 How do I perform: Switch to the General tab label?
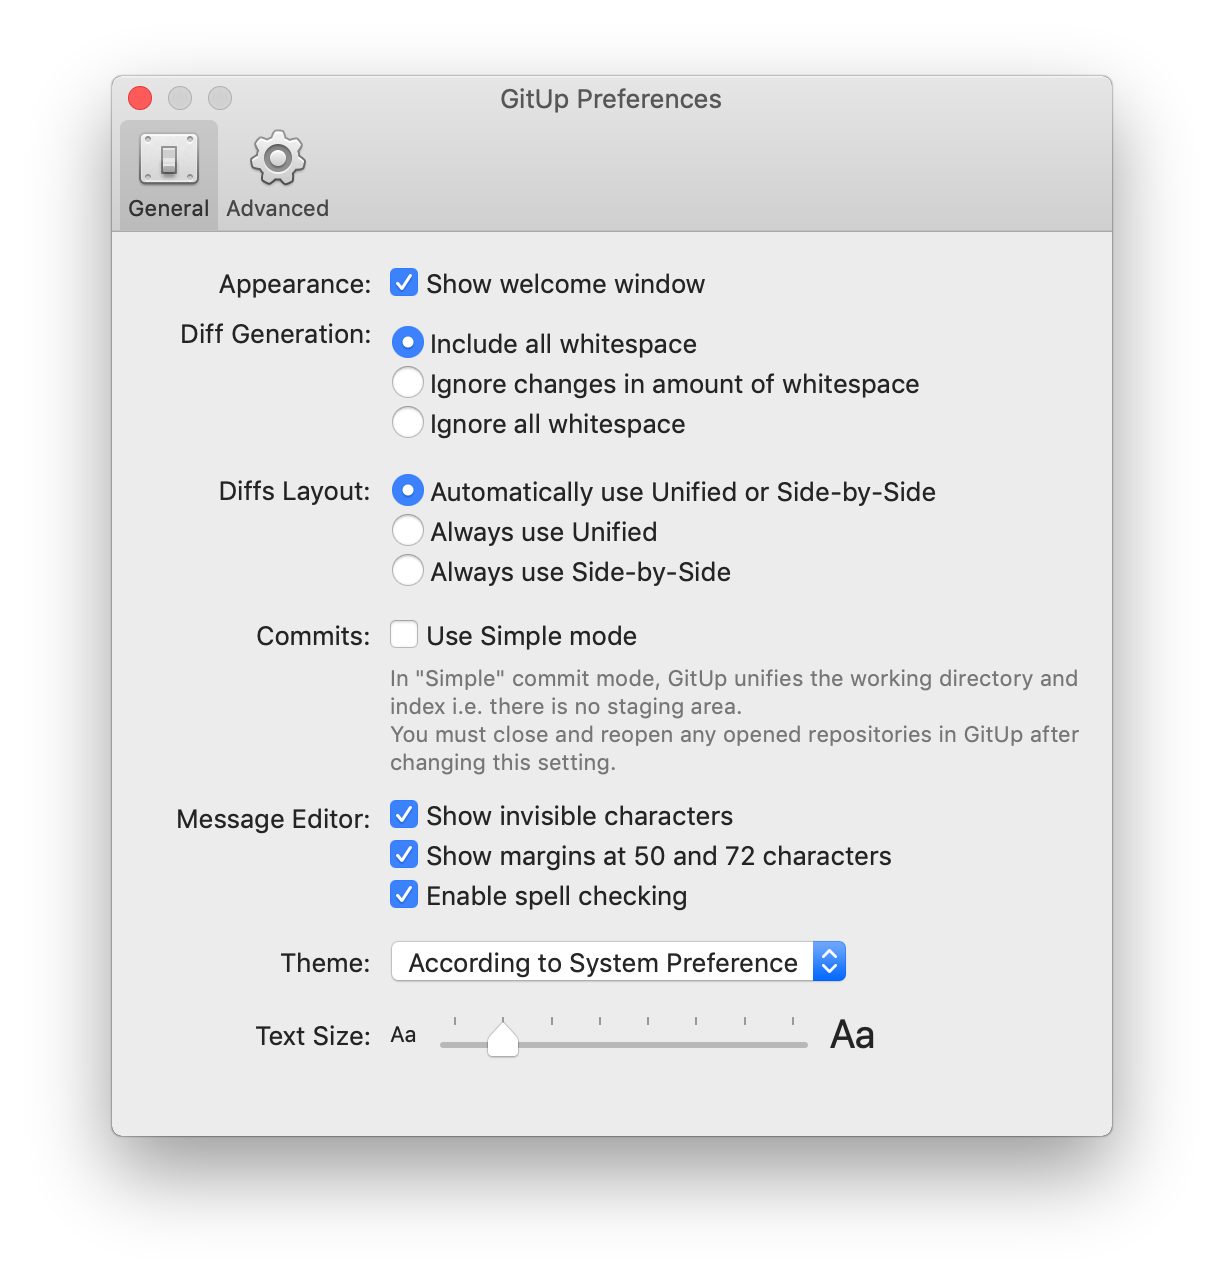[x=169, y=208]
